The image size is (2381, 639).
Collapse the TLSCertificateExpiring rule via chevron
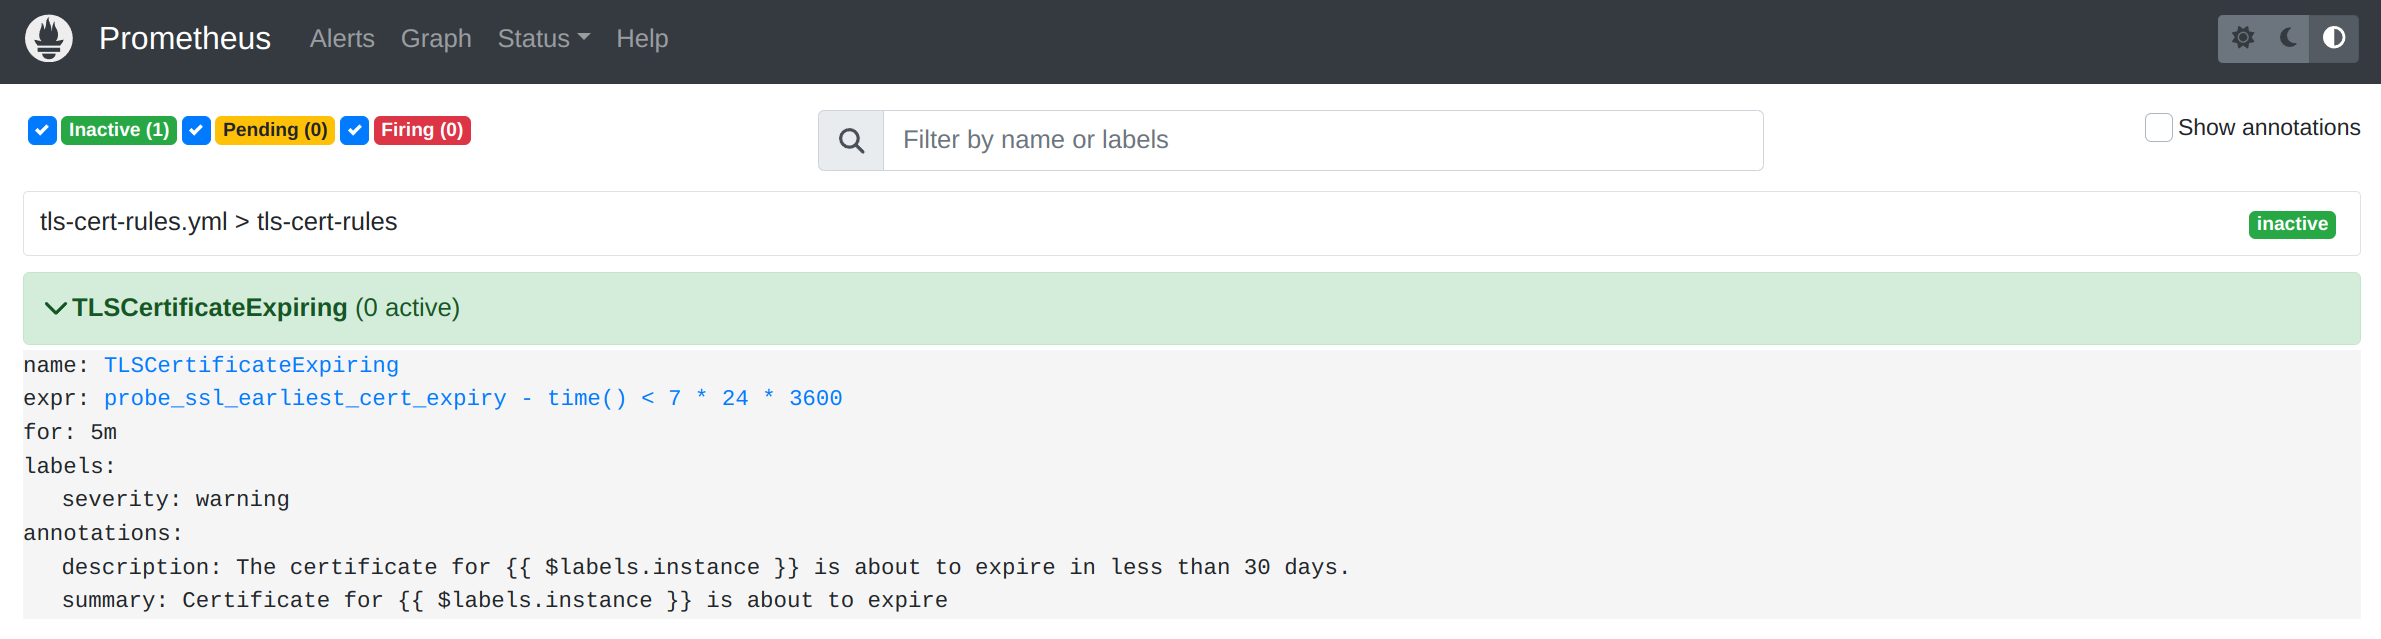[x=55, y=308]
